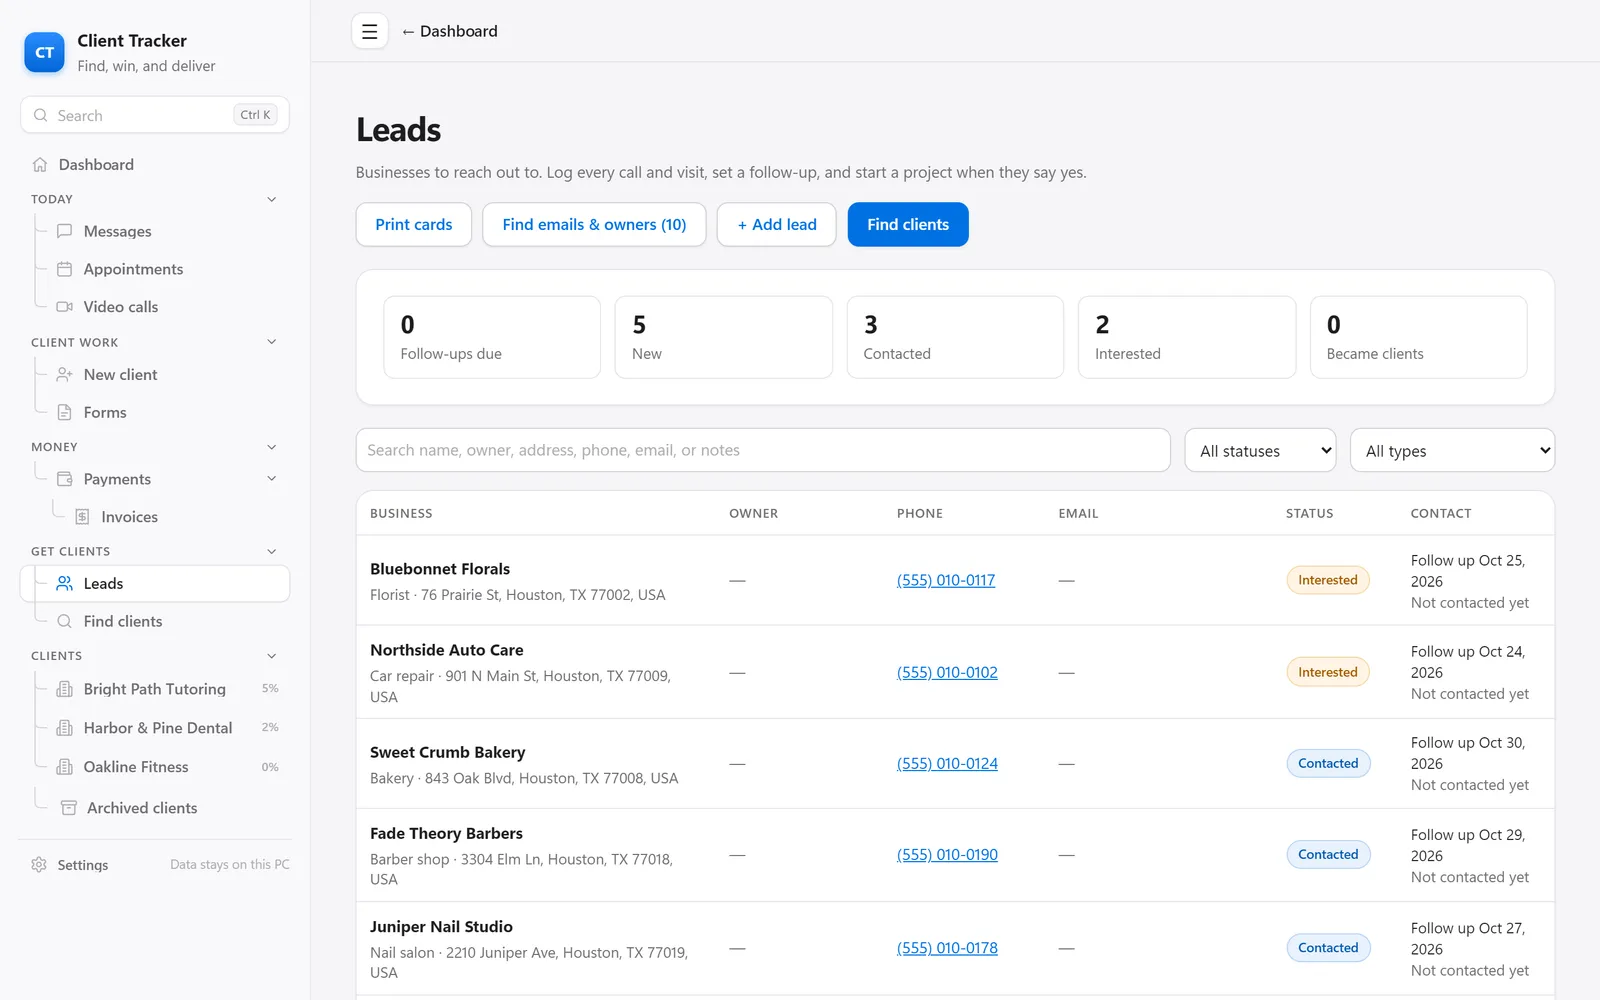Click the Messages chat icon
The image size is (1600, 1000).
65,231
